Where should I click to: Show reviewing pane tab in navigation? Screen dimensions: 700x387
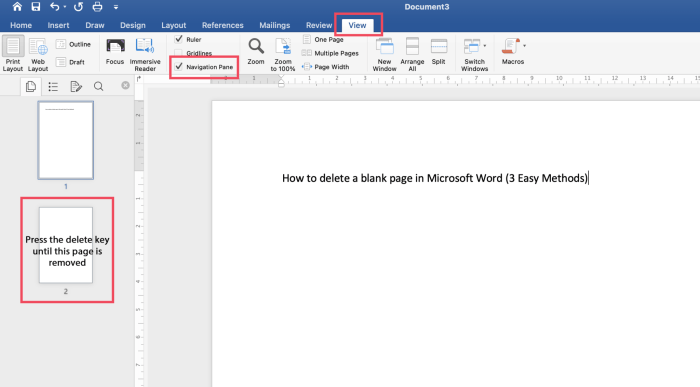pyautogui.click(x=76, y=87)
